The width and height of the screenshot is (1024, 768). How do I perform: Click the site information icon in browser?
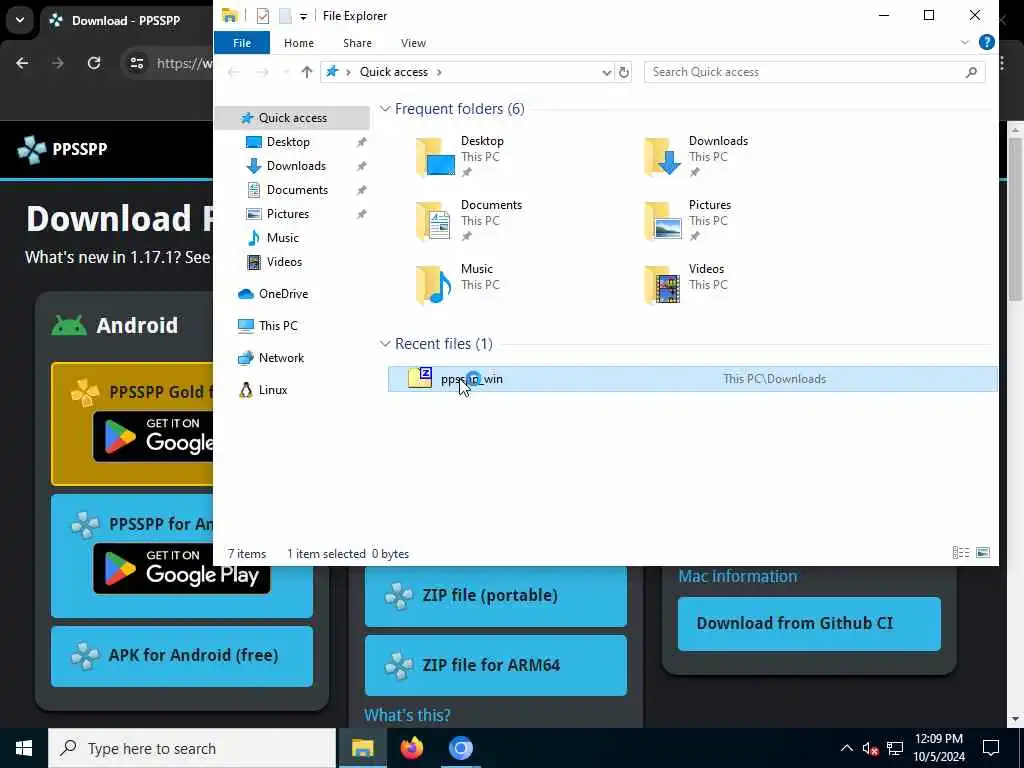coord(136,63)
